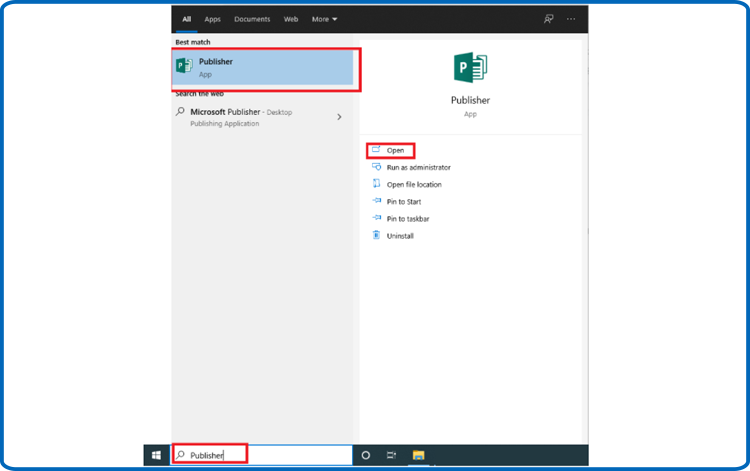This screenshot has width=750, height=471.
Task: Switch to the Documents search tab
Action: click(x=252, y=19)
